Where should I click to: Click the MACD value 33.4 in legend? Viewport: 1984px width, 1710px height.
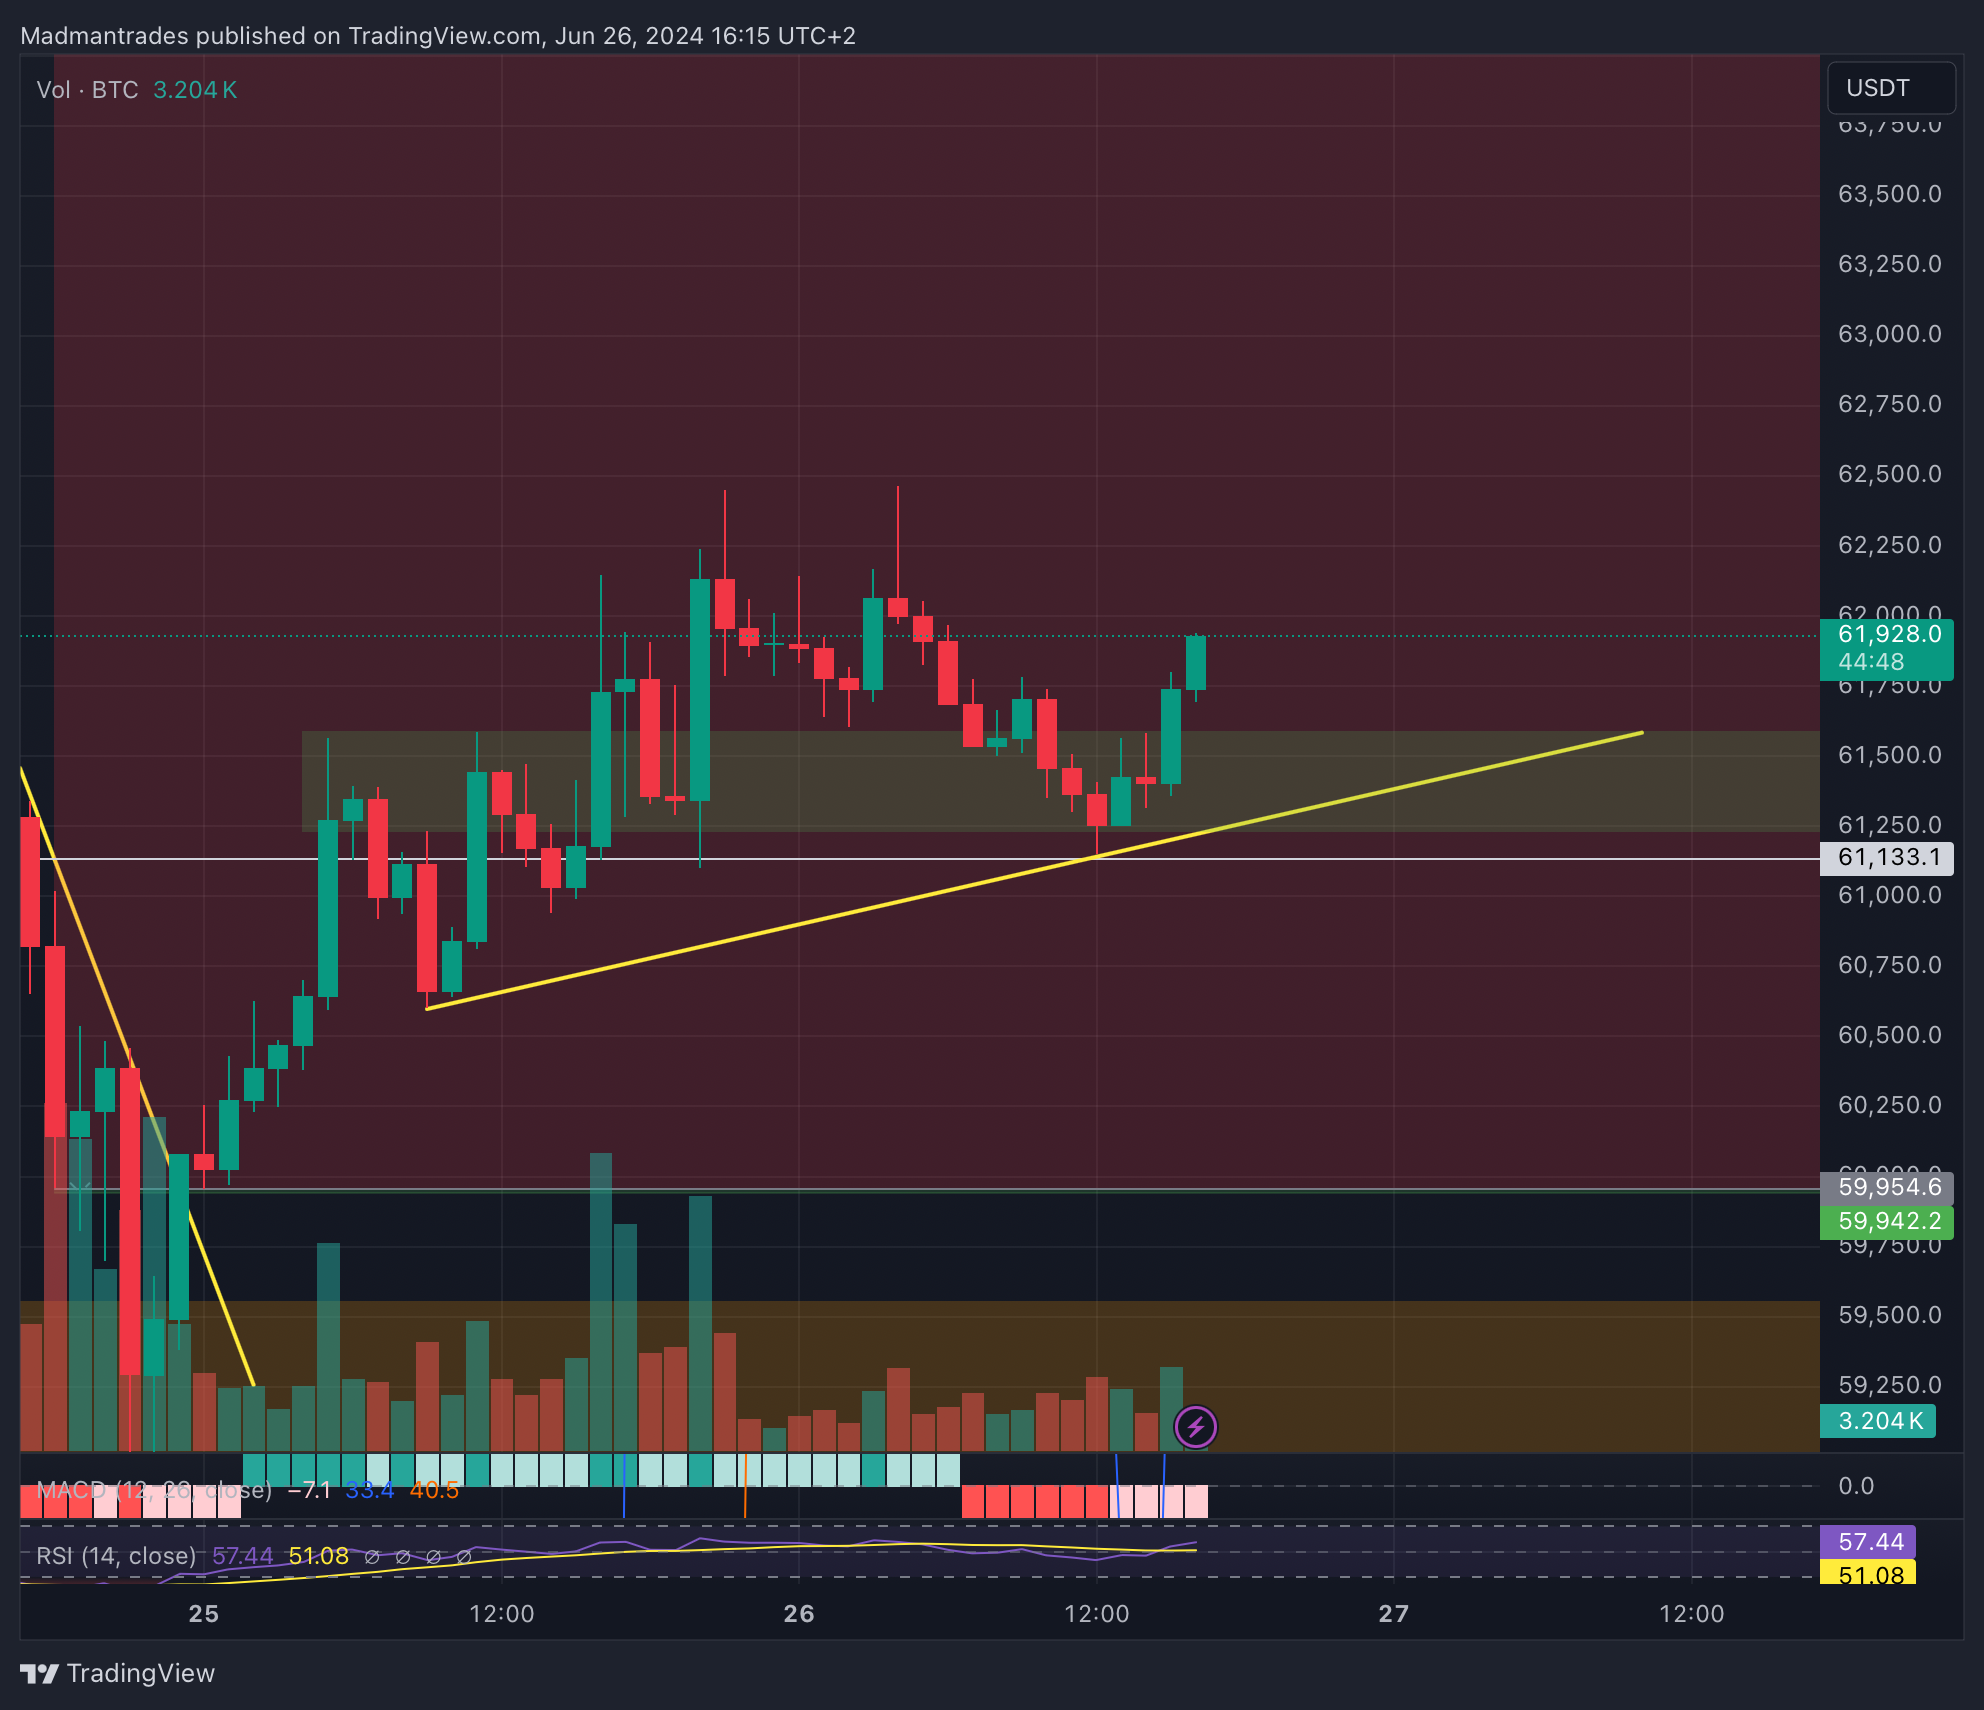pyautogui.click(x=370, y=1490)
